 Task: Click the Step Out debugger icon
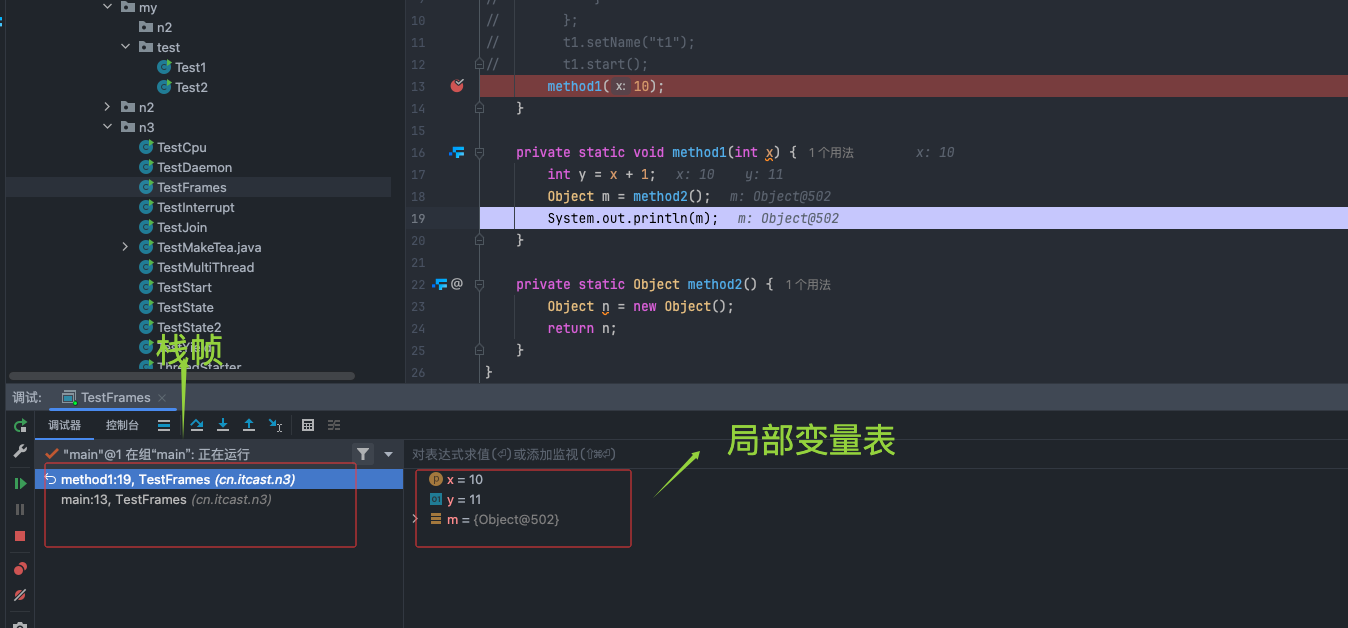tap(249, 425)
